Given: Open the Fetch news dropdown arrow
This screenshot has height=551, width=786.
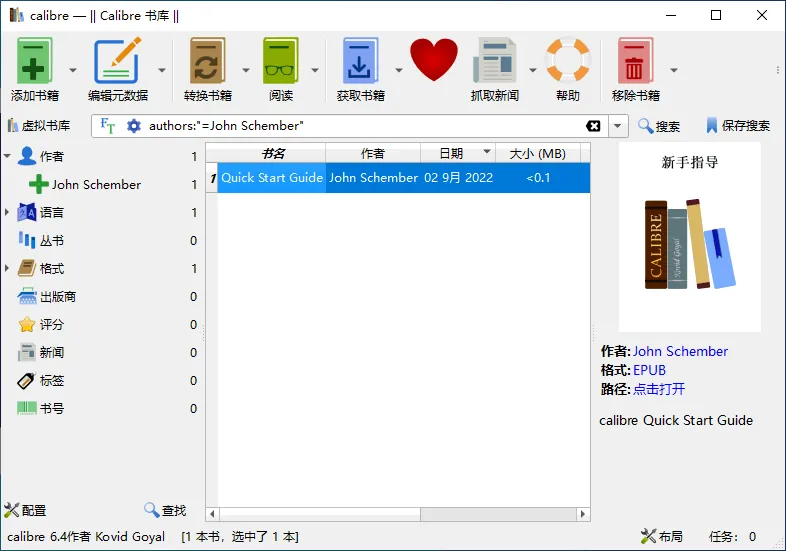Looking at the screenshot, I should pyautogui.click(x=533, y=70).
